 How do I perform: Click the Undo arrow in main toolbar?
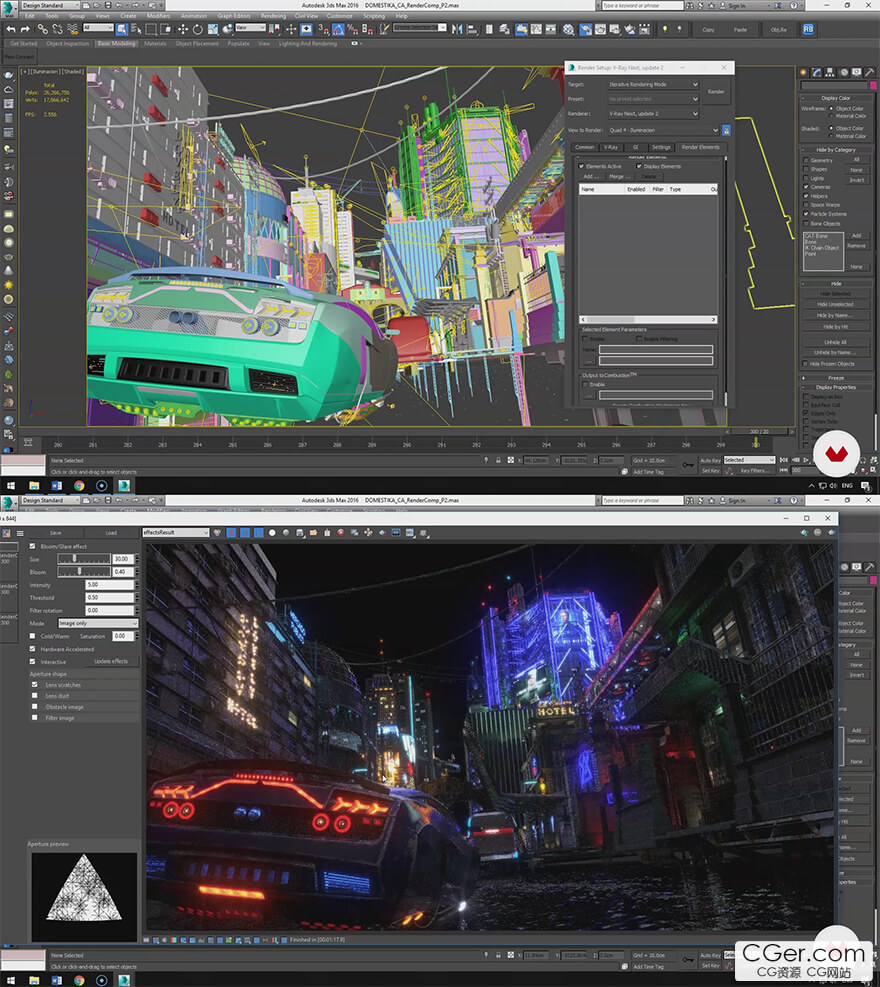(11, 29)
